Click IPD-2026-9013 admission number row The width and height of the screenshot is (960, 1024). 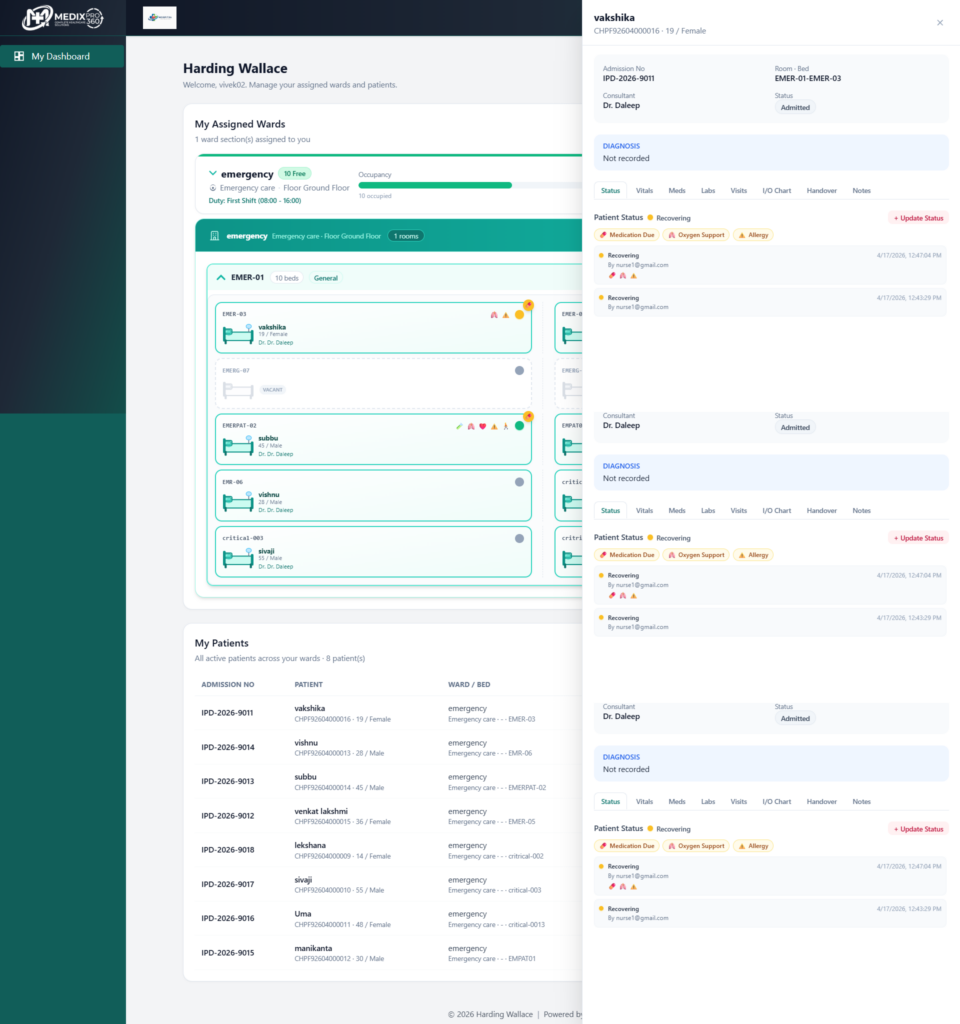point(227,781)
